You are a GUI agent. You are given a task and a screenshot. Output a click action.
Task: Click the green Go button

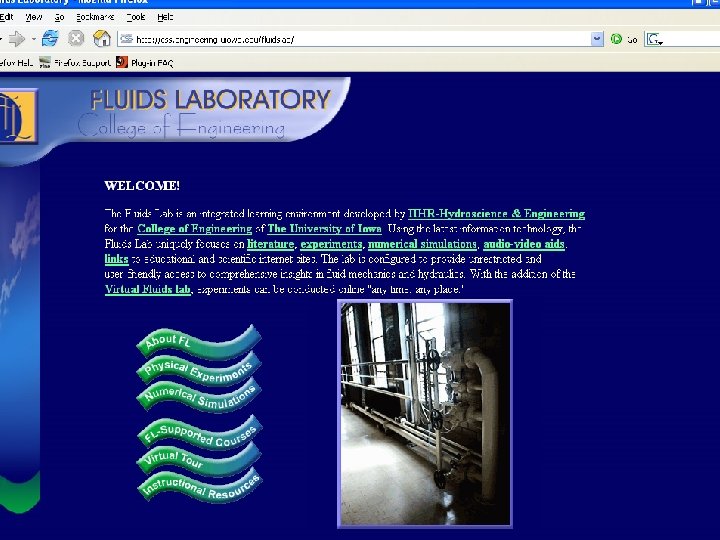(x=624, y=39)
